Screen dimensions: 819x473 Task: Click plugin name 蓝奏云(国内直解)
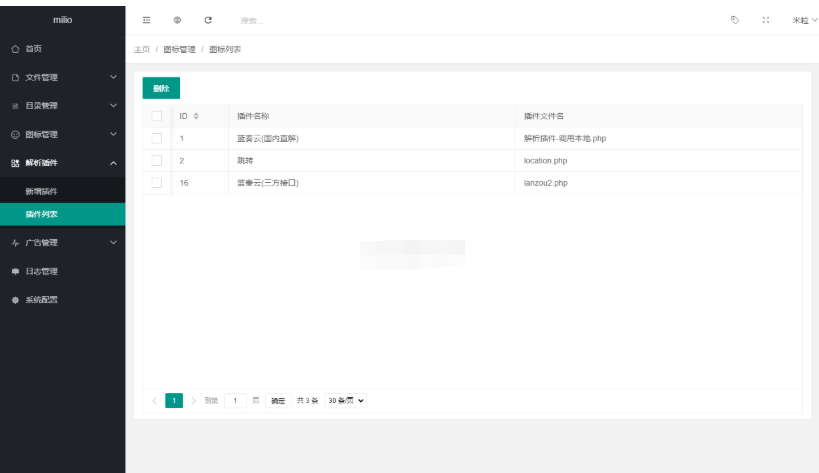pos(268,138)
